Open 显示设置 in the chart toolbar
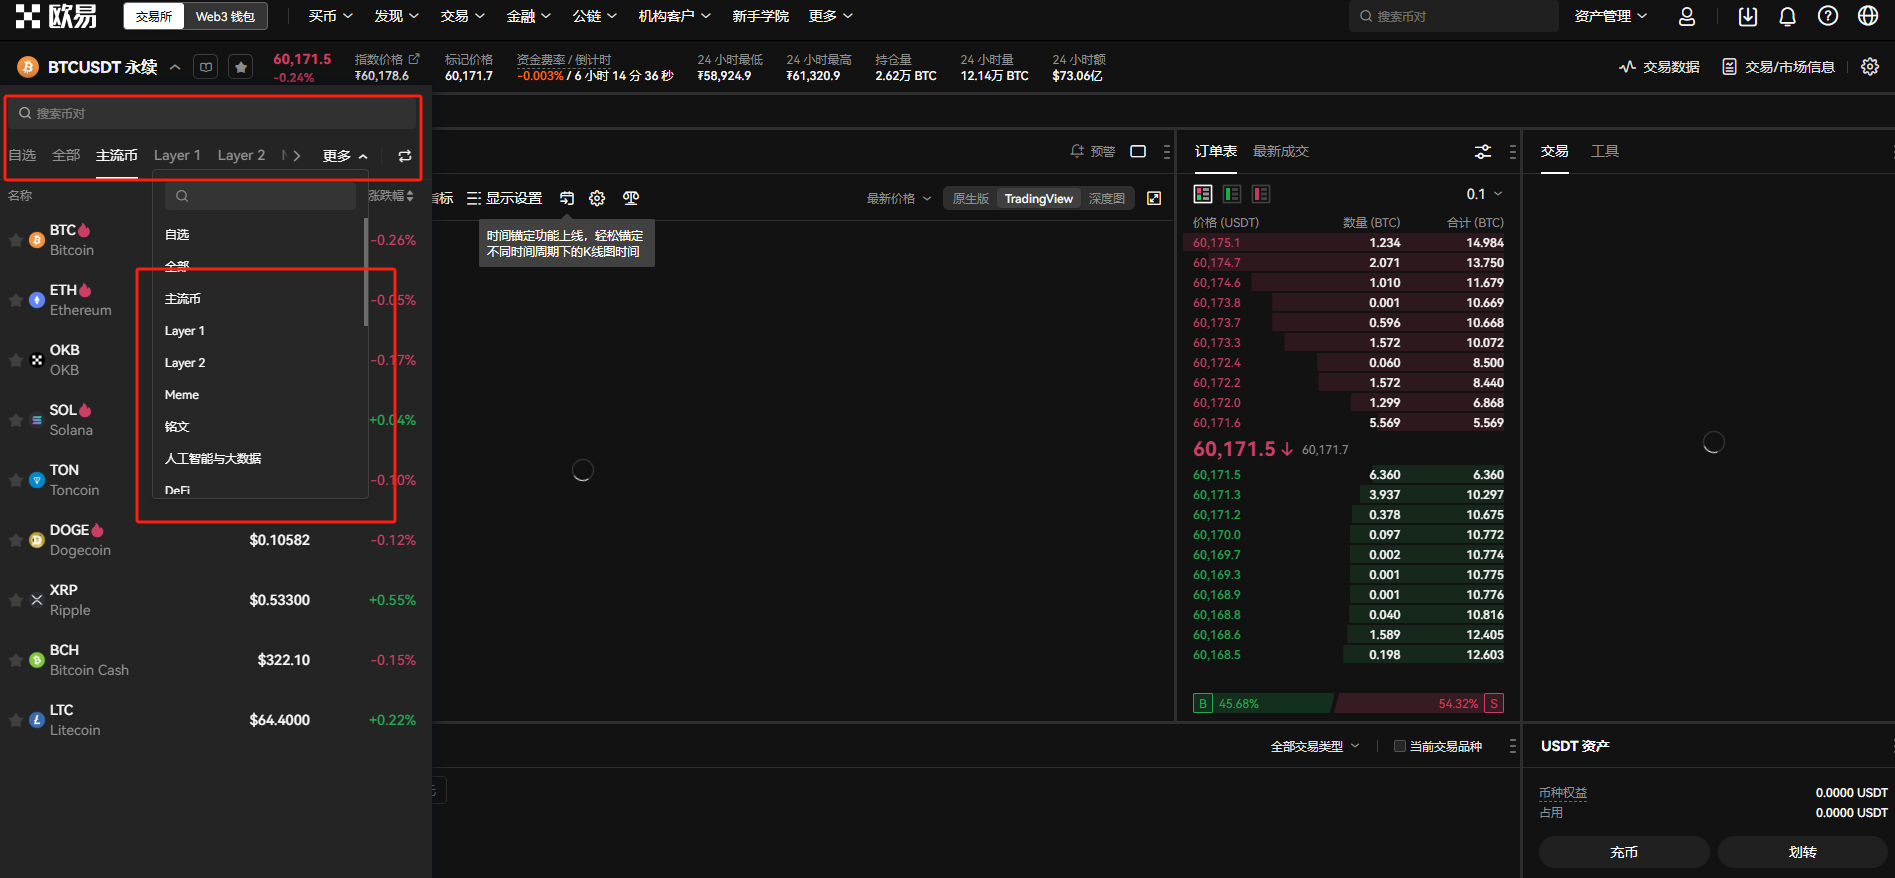The height and width of the screenshot is (878, 1895). coord(504,198)
